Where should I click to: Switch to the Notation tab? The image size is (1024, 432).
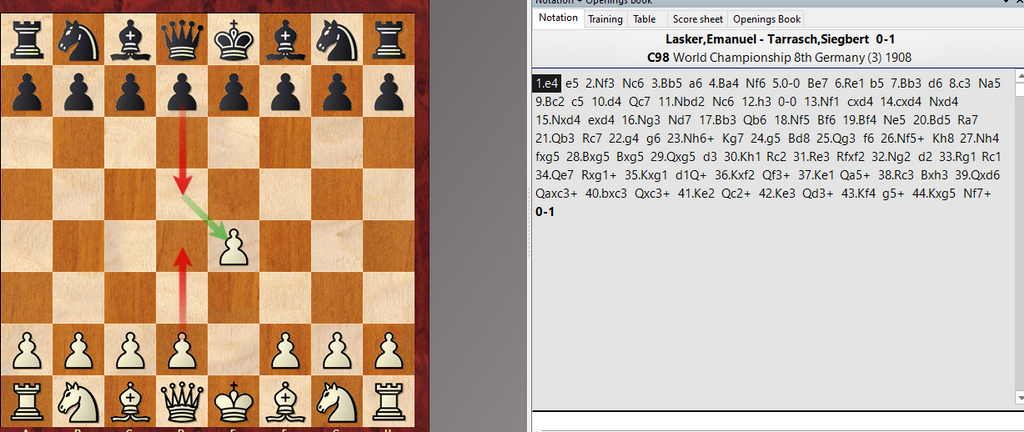(558, 18)
